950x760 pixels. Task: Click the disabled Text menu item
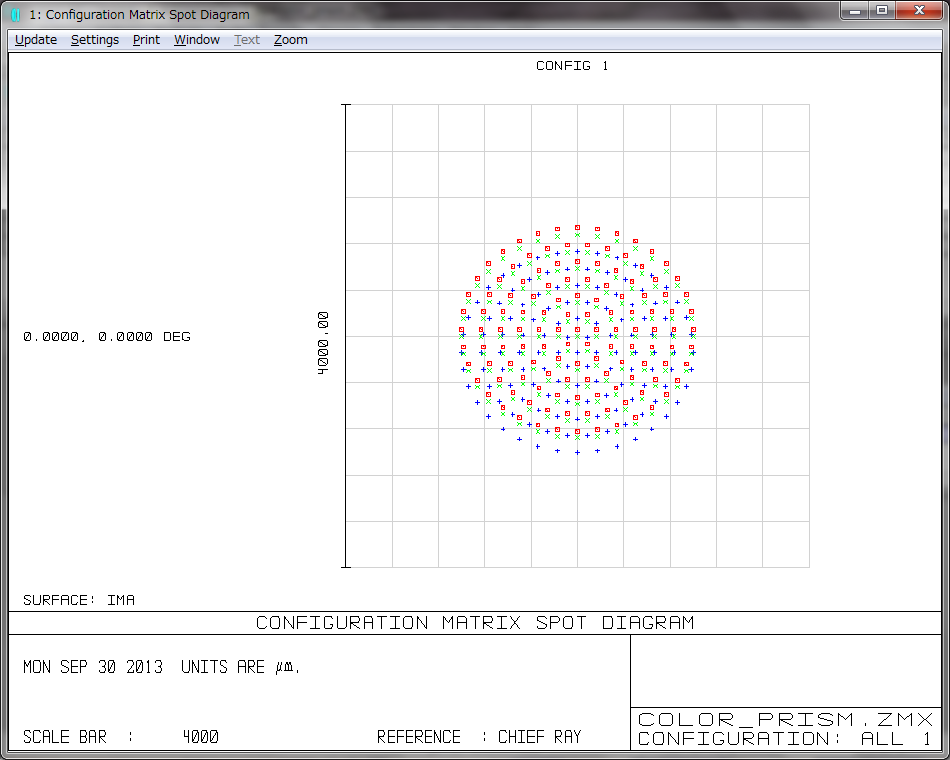(x=247, y=40)
